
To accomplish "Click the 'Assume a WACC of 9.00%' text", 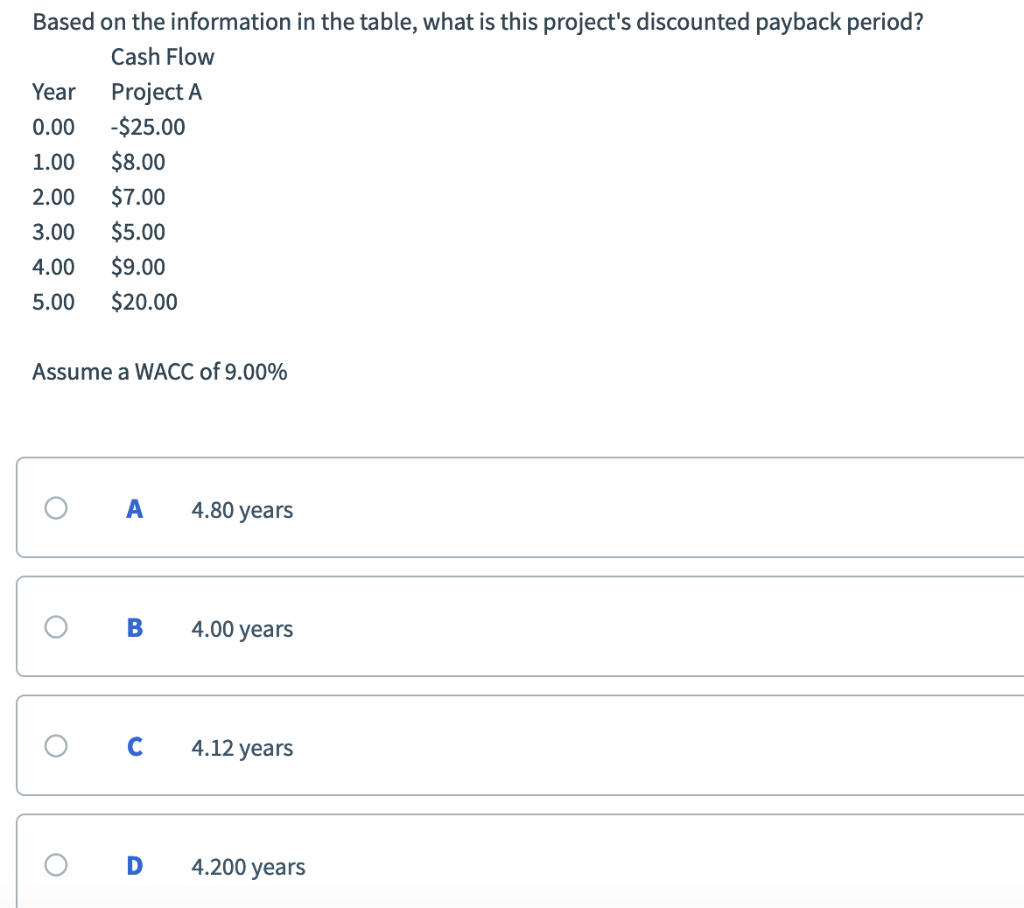I will (x=159, y=371).
